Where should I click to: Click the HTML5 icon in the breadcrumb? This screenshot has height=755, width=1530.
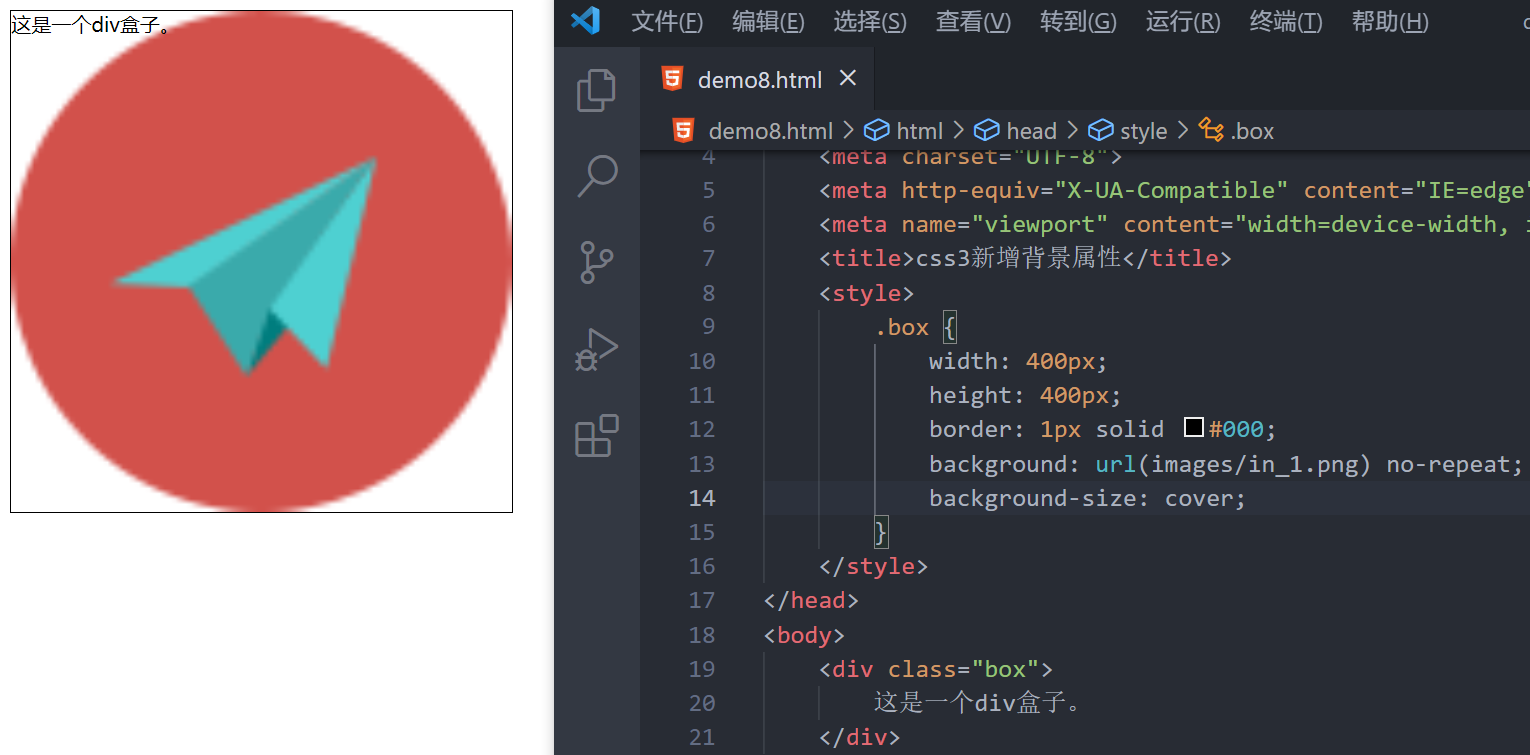(684, 130)
